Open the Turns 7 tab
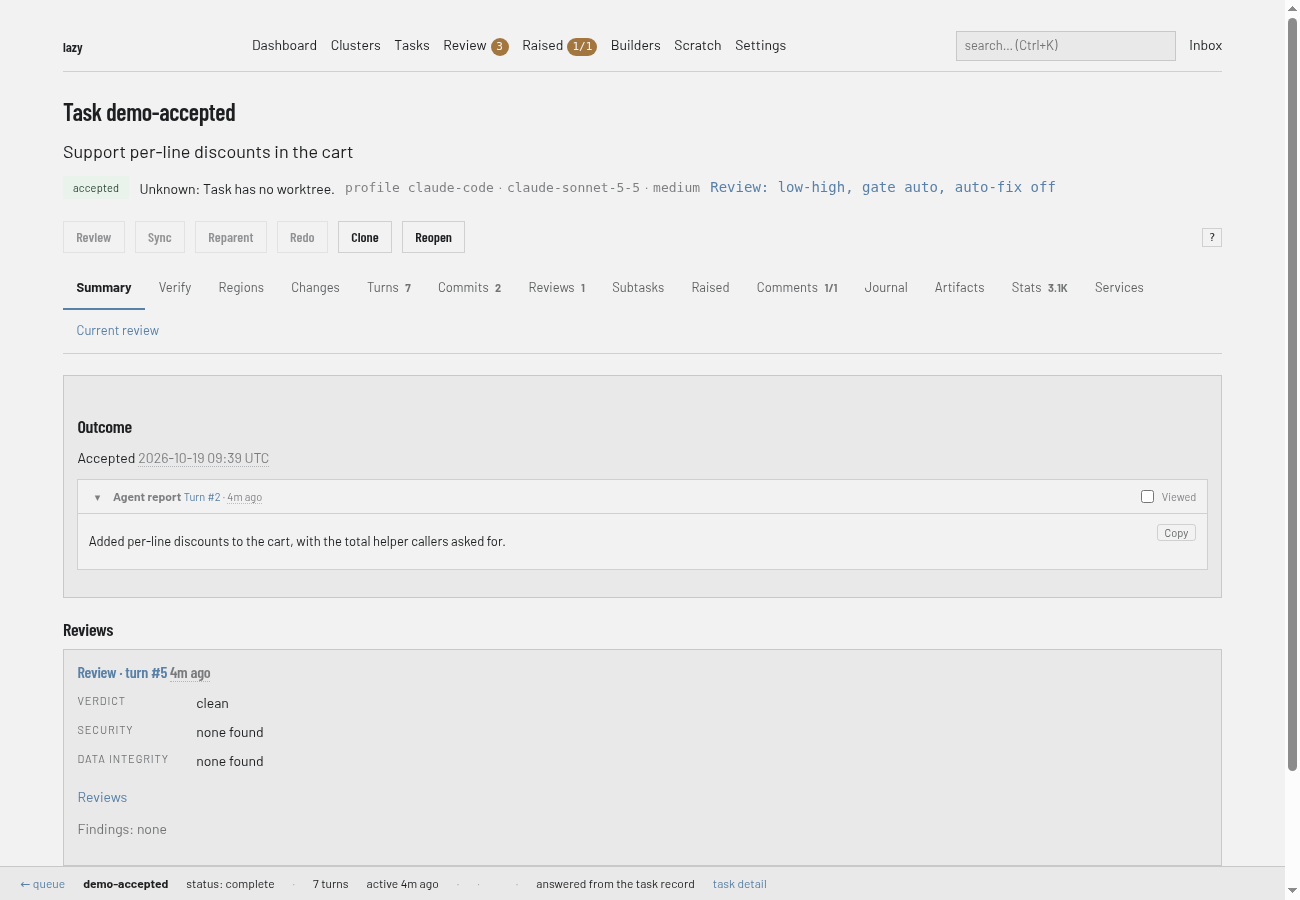This screenshot has height=900, width=1300. pyautogui.click(x=389, y=288)
